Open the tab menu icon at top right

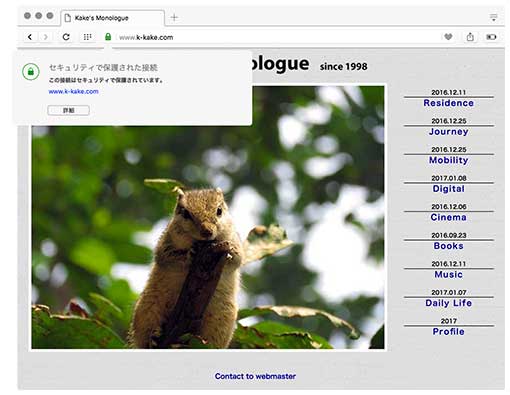[494, 17]
